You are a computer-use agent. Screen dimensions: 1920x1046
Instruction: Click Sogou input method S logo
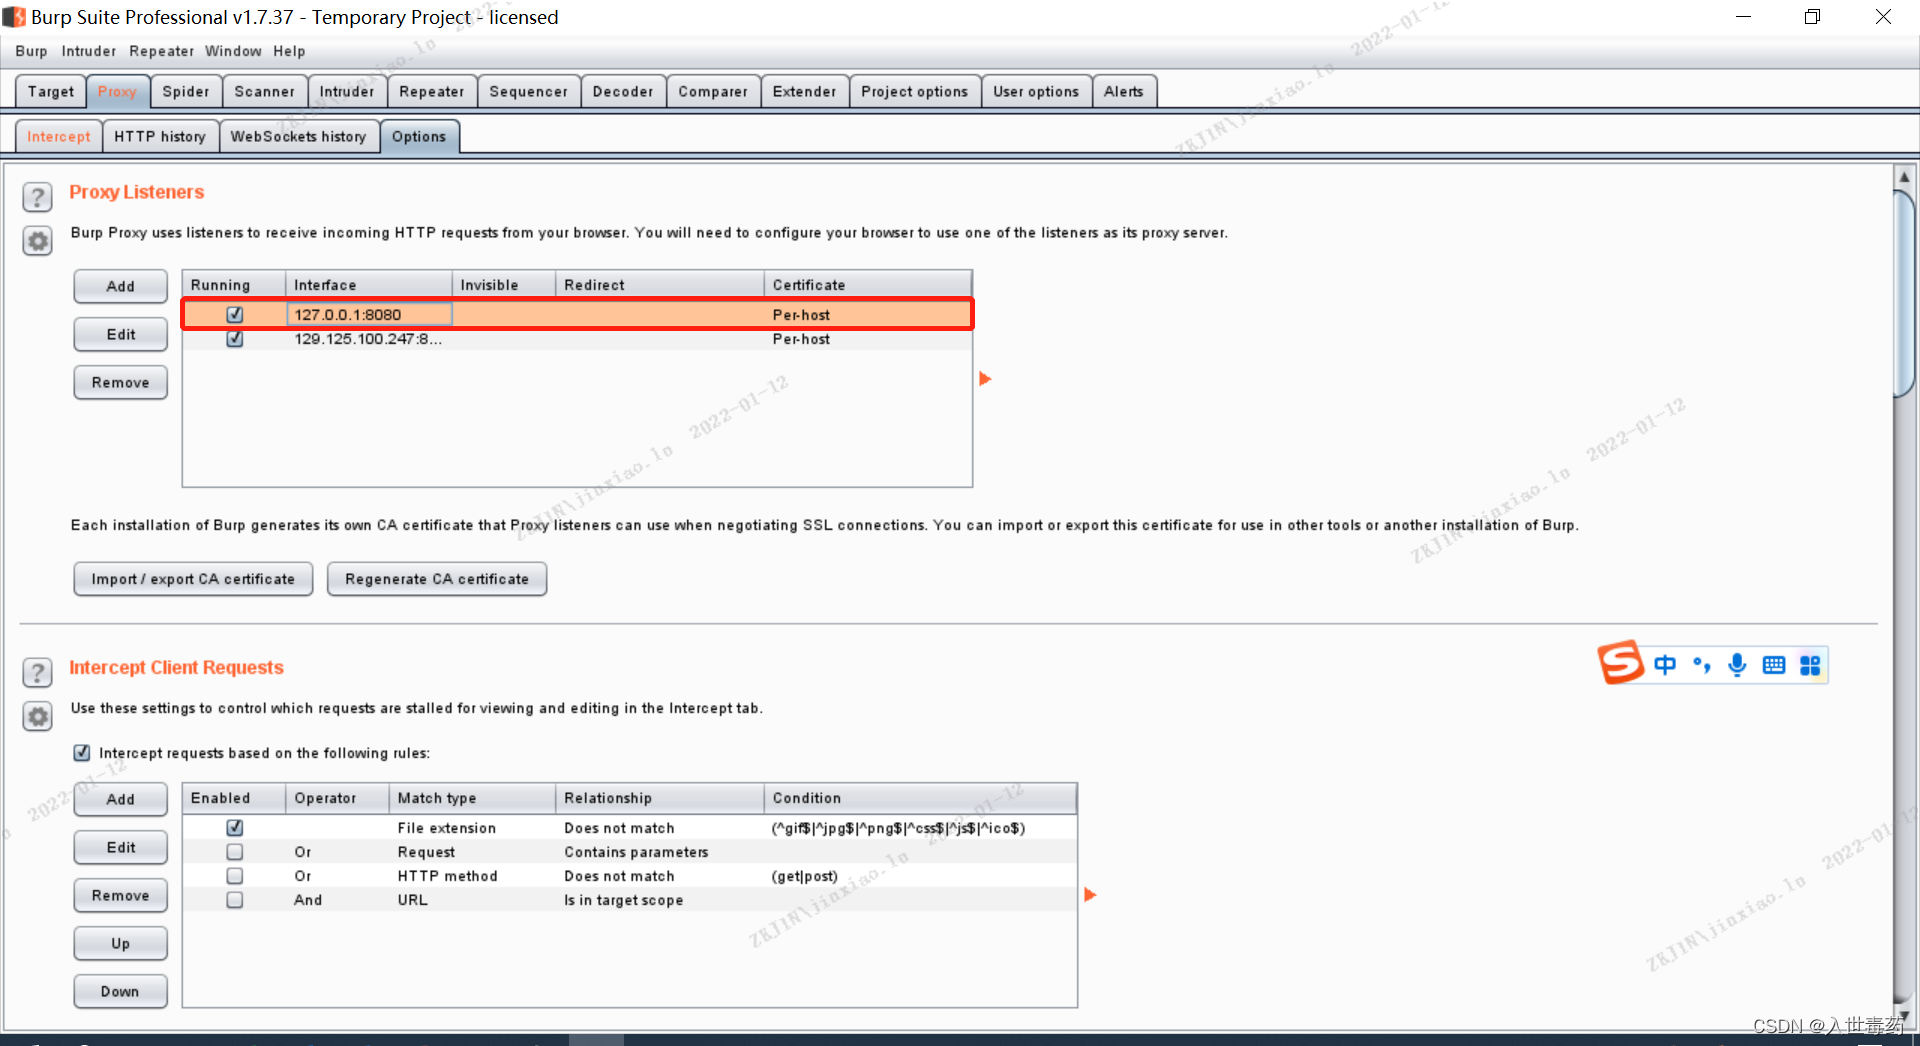pyautogui.click(x=1620, y=662)
